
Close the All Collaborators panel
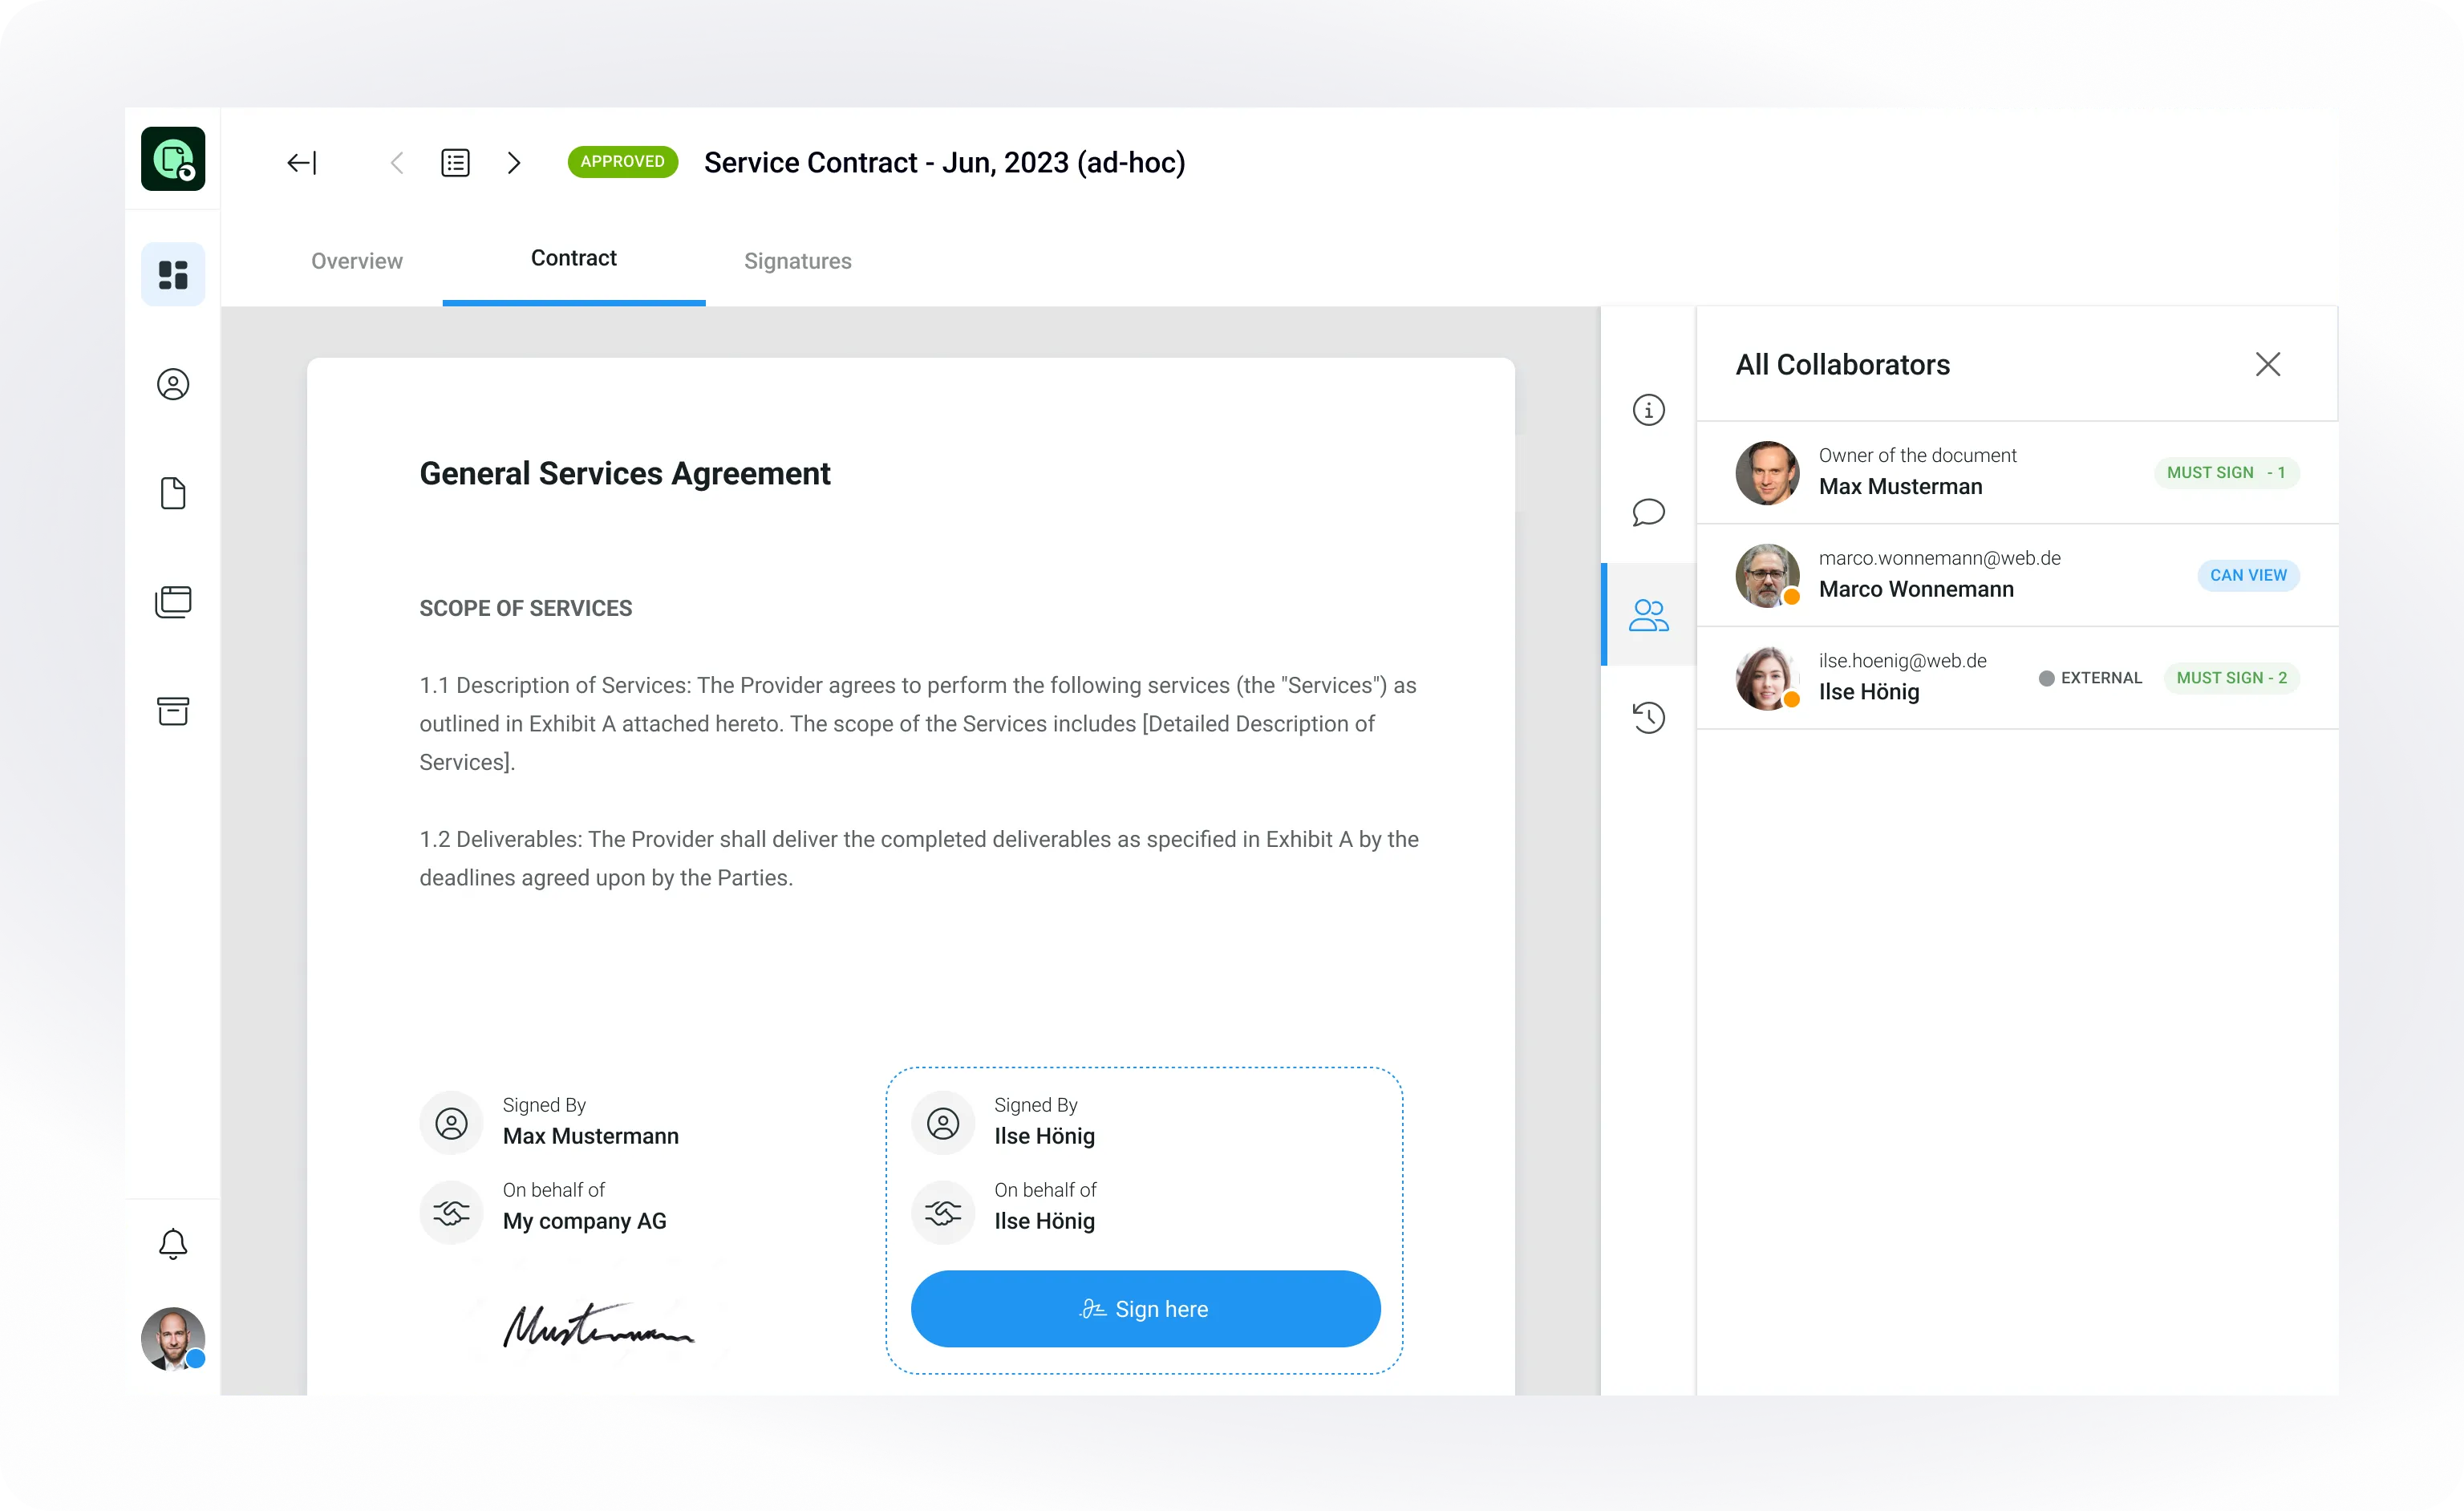click(2267, 364)
